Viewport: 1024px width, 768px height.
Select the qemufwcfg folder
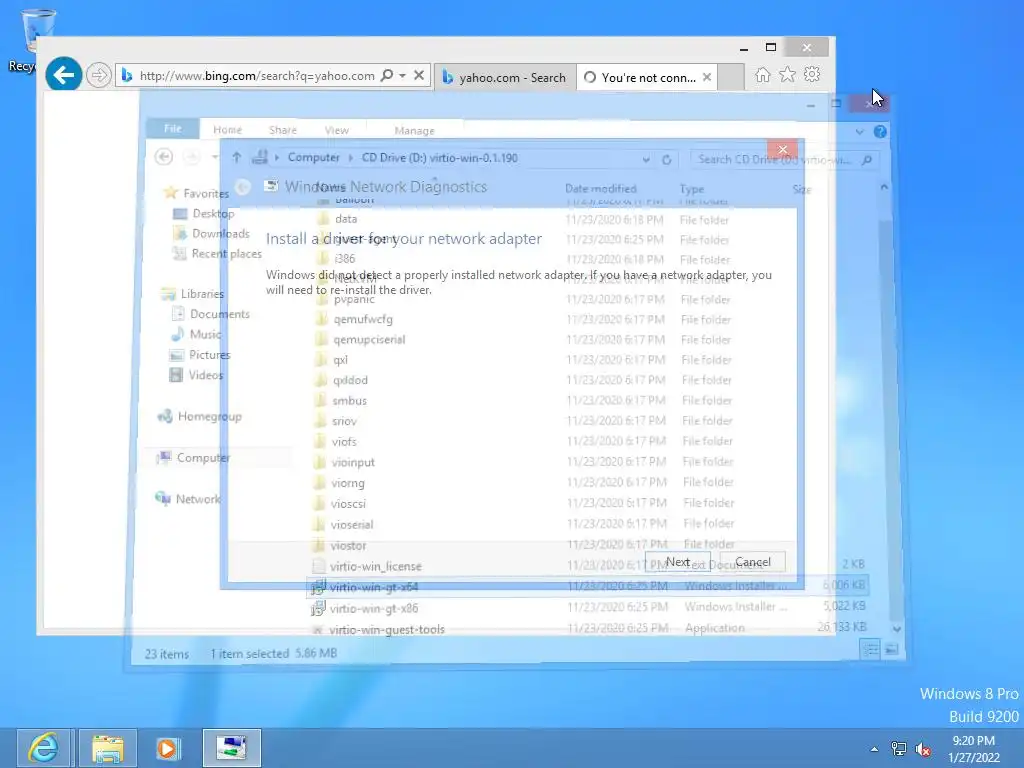[x=363, y=319]
